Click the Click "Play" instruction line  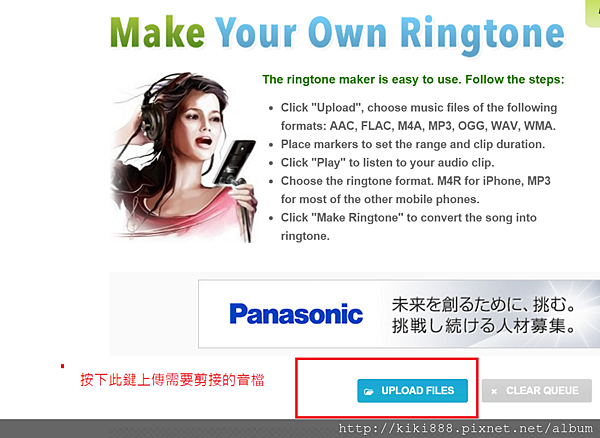click(x=387, y=163)
